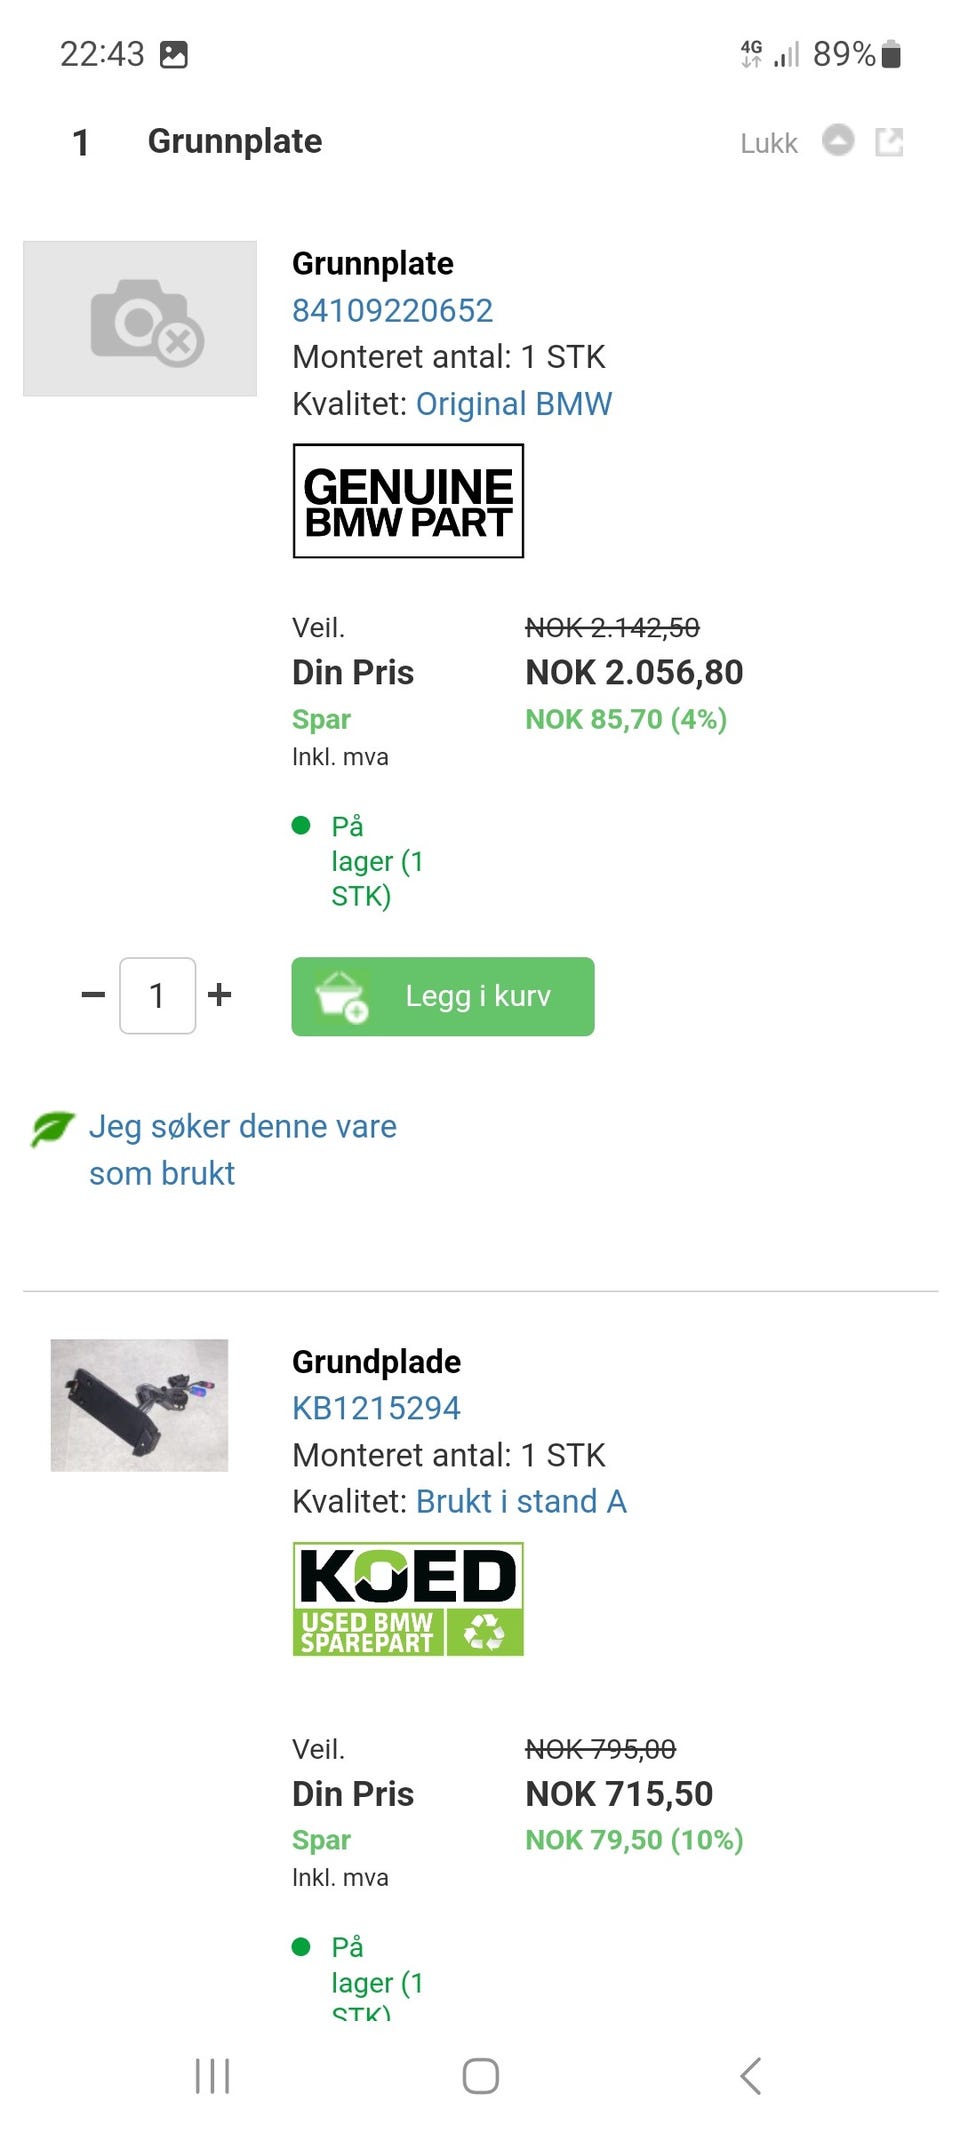The width and height of the screenshot is (960, 2133).
Task: Open part number 84109220652 link
Action: 392,311
